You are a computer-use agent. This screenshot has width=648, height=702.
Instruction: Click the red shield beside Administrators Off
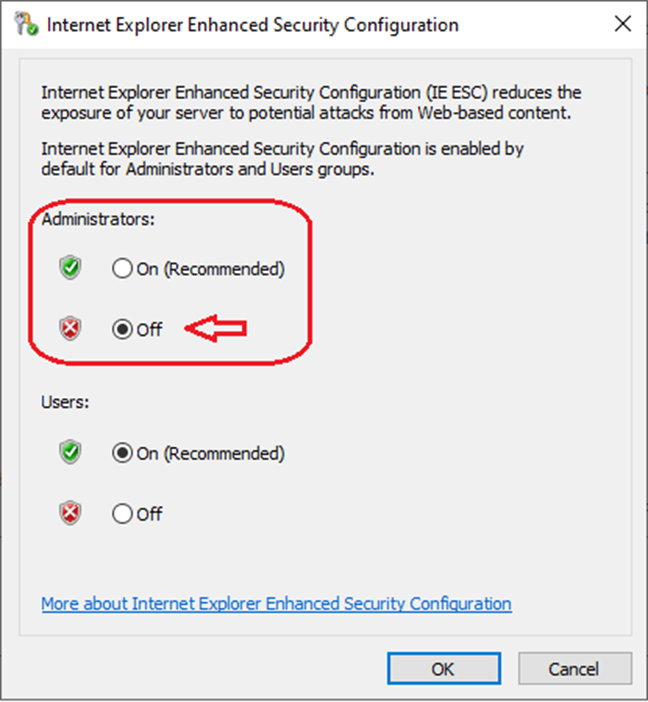coord(69,329)
